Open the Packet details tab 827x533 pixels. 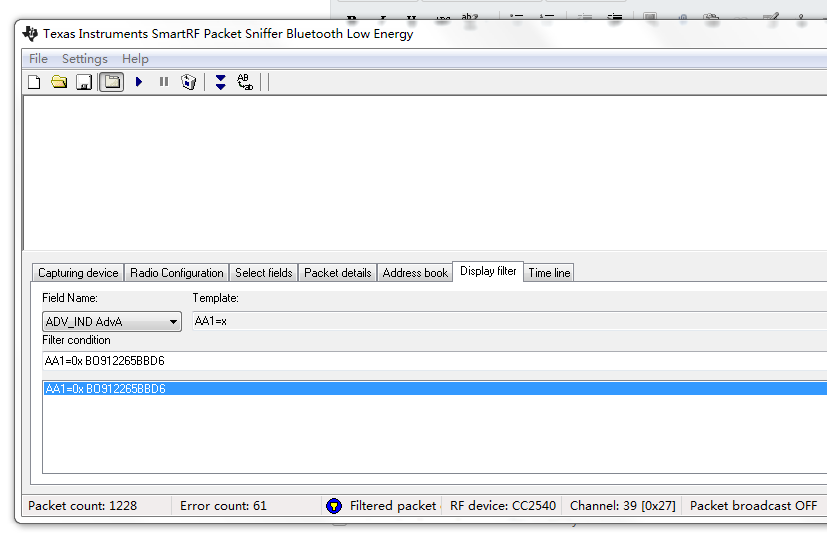tap(338, 273)
